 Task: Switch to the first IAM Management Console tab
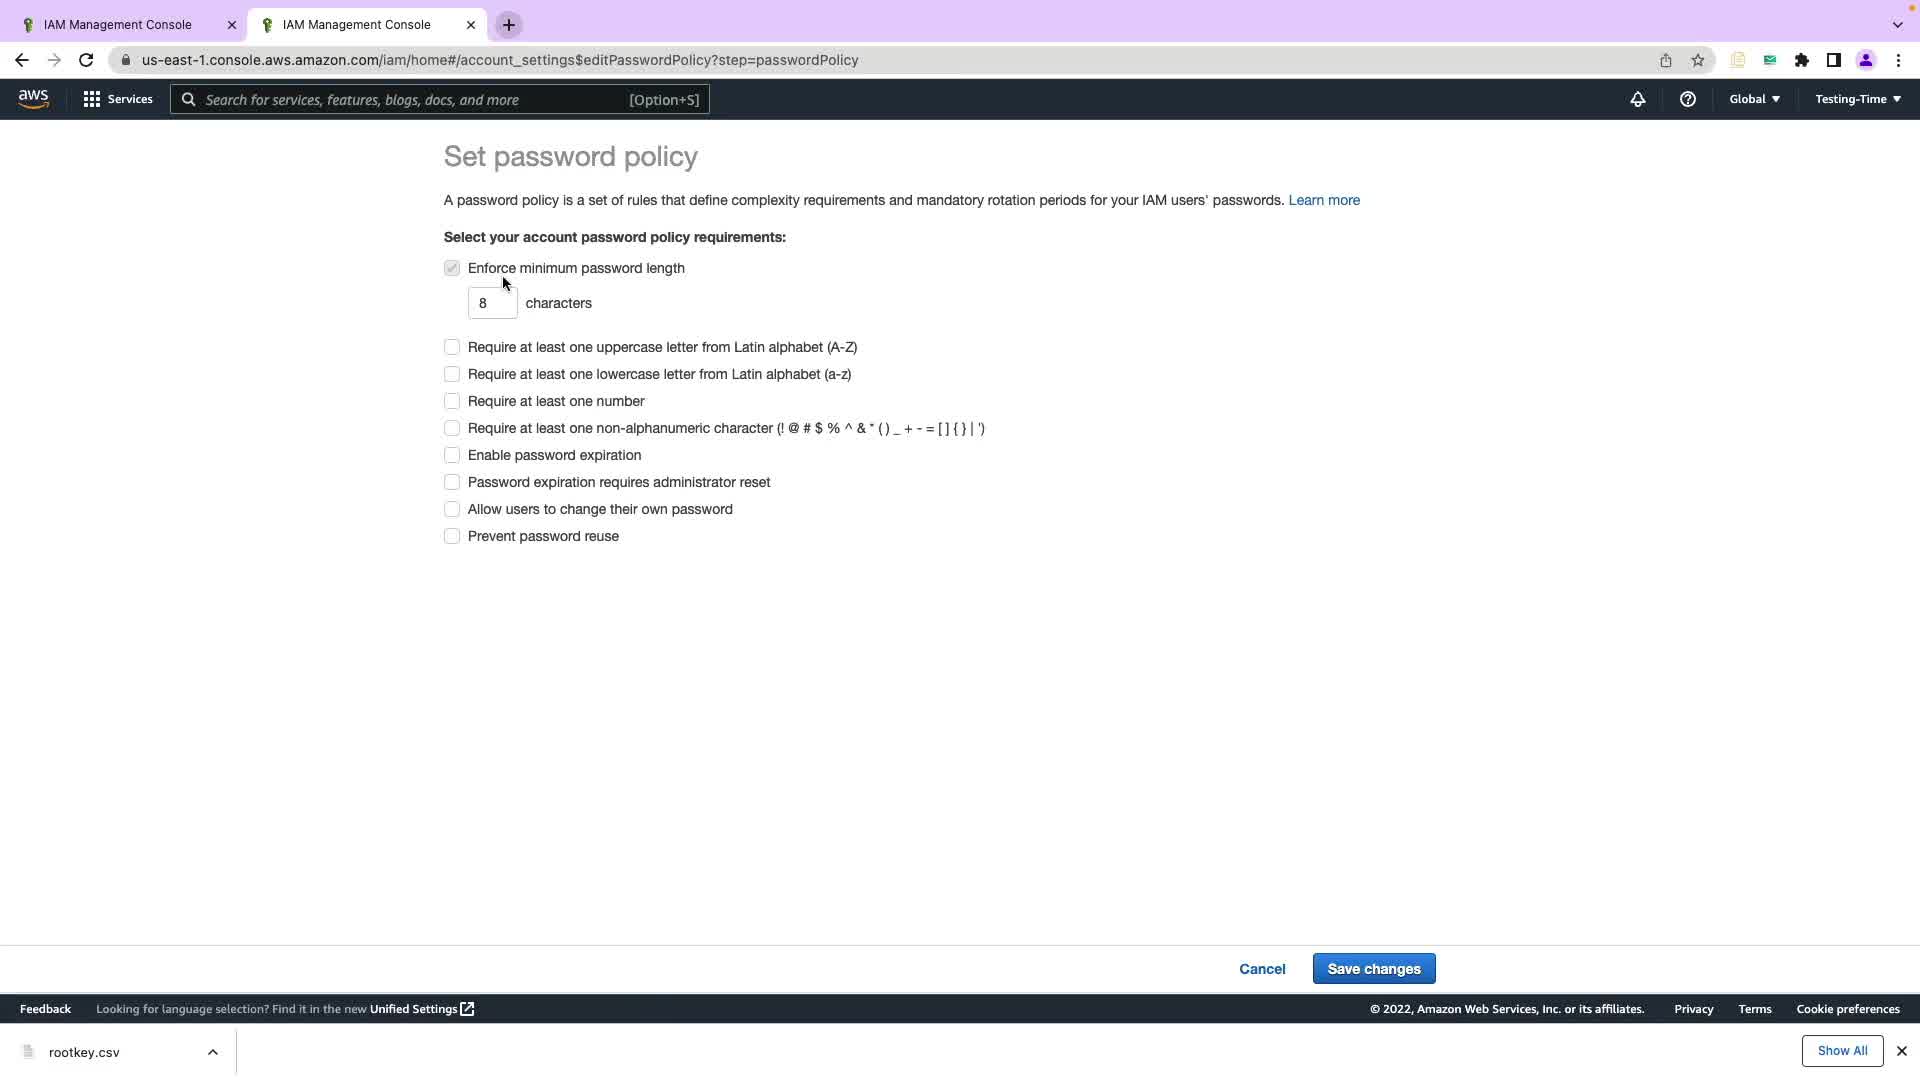click(118, 25)
